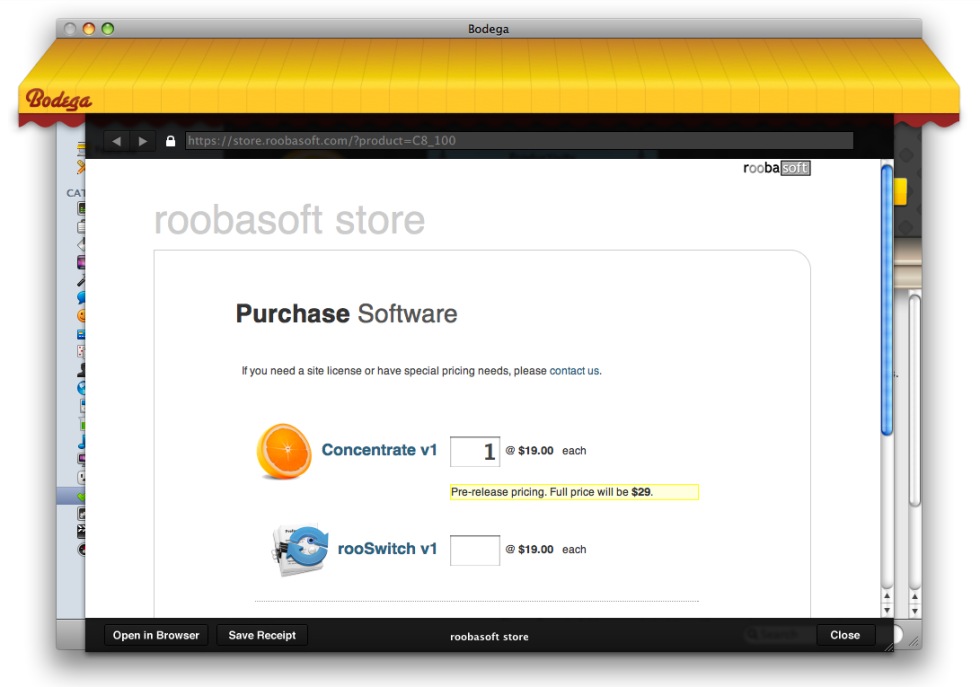Select the orange smiley face sidebar category
Viewport: 980px width, 687px height.
[x=81, y=316]
